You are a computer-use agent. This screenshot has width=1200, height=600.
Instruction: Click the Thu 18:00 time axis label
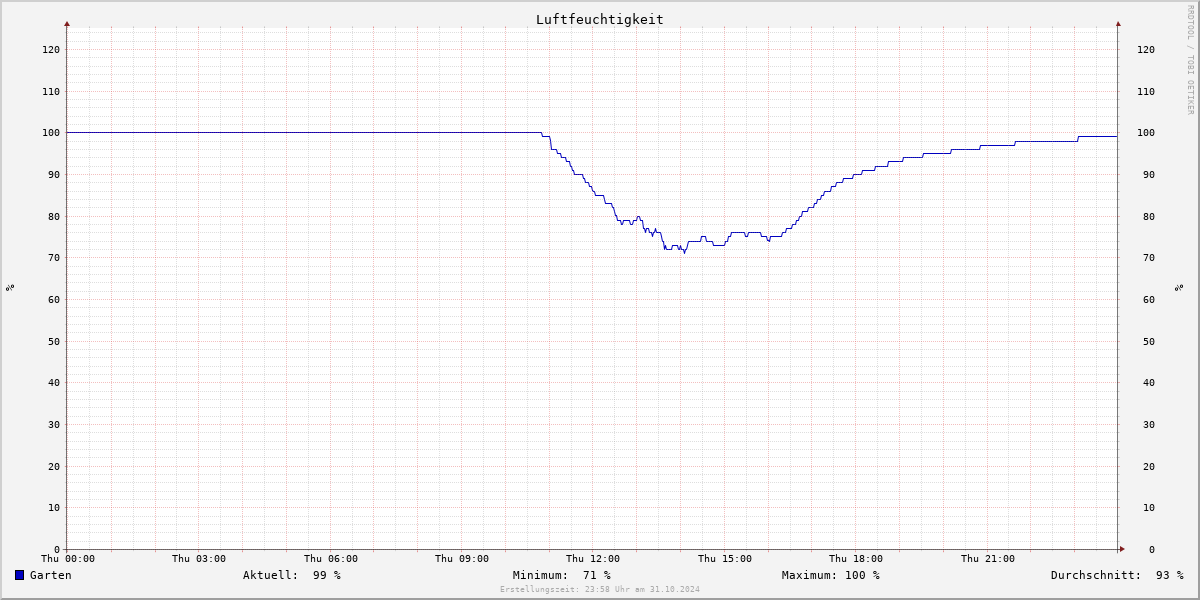coord(856,559)
